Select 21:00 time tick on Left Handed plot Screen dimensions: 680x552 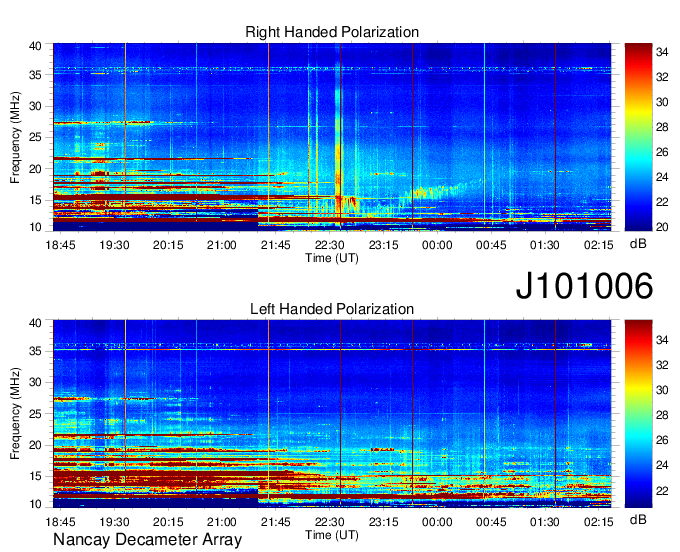tap(222, 522)
